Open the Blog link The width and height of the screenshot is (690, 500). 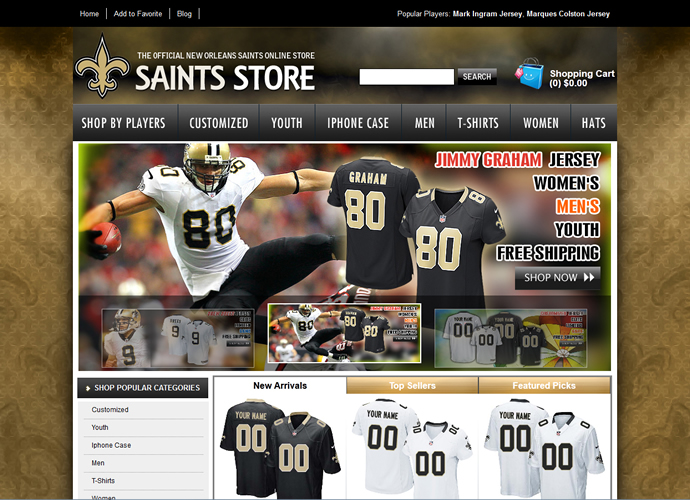point(184,14)
